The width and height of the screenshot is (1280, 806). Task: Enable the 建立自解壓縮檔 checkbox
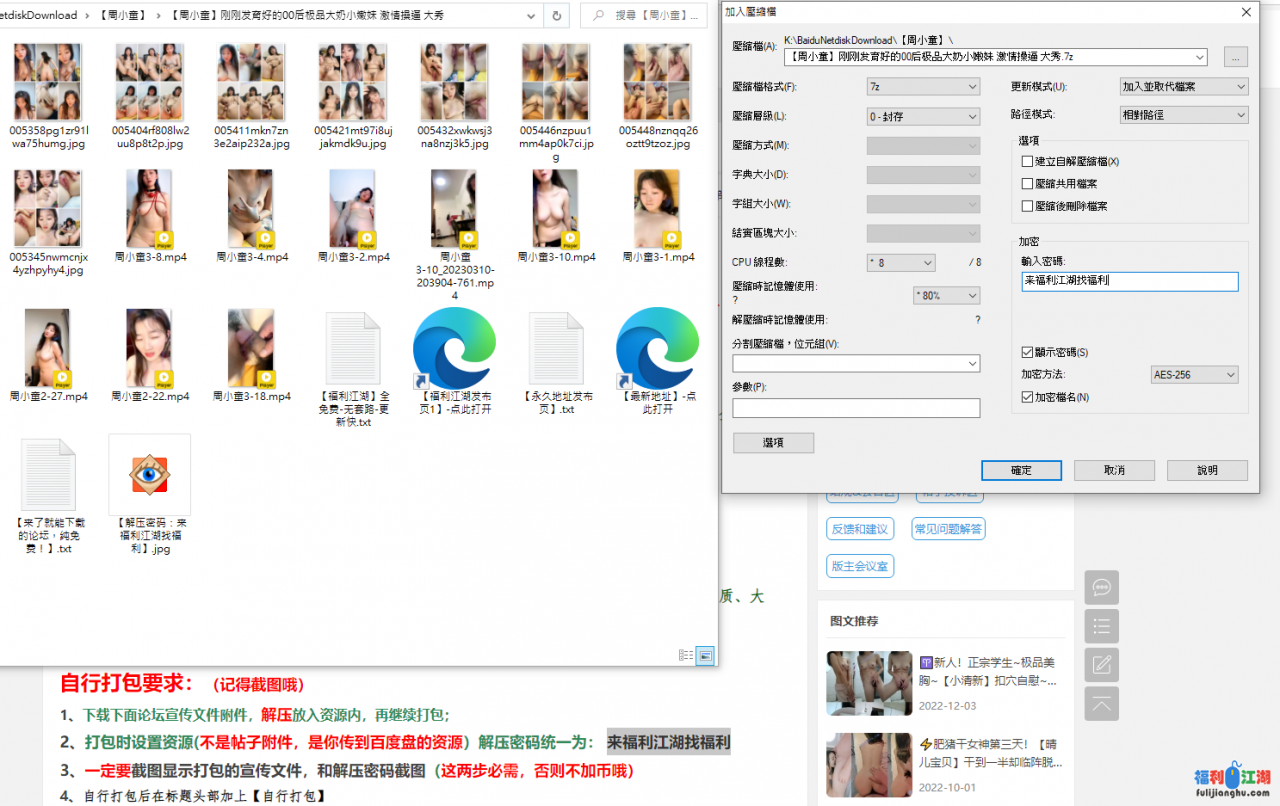(x=1027, y=161)
